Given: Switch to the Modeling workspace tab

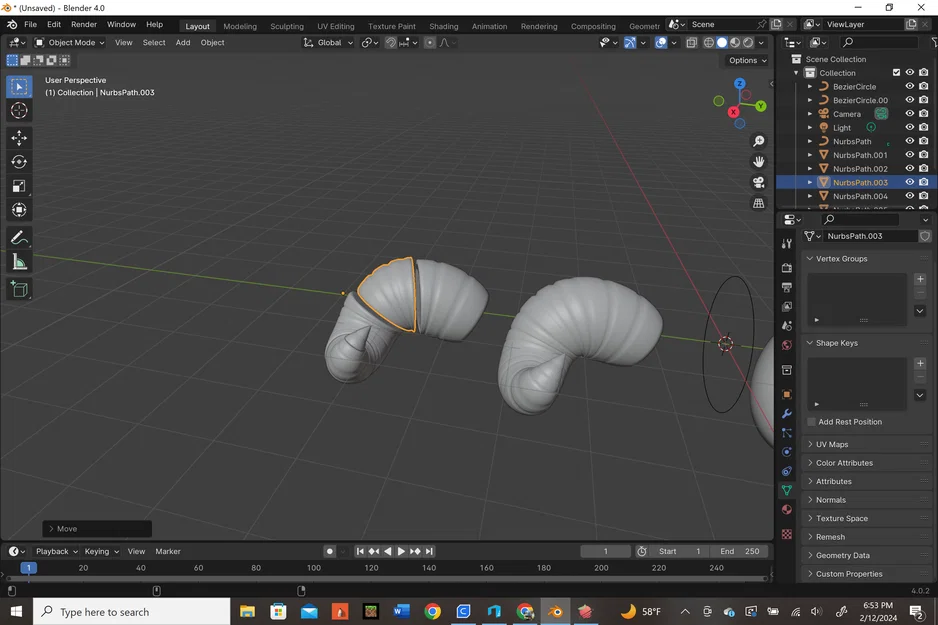Looking at the screenshot, I should coord(240,26).
